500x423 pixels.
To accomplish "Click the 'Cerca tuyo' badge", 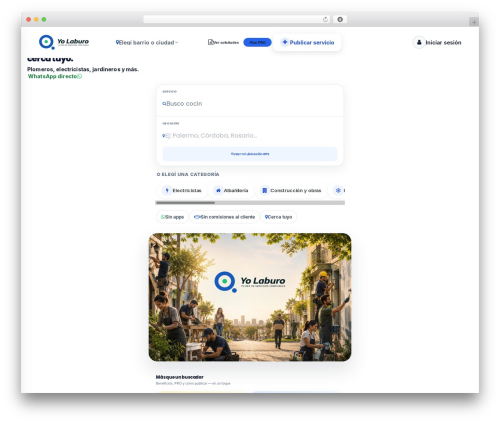I will pyautogui.click(x=278, y=217).
